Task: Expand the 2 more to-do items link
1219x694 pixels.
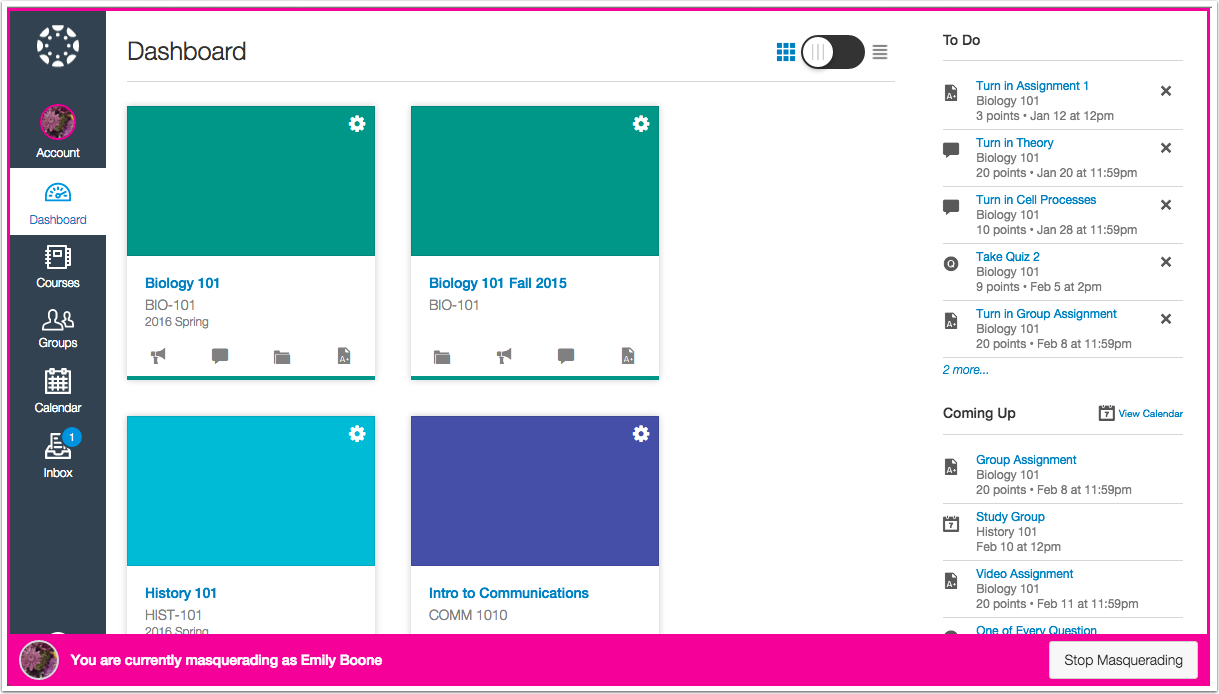Action: coord(965,370)
